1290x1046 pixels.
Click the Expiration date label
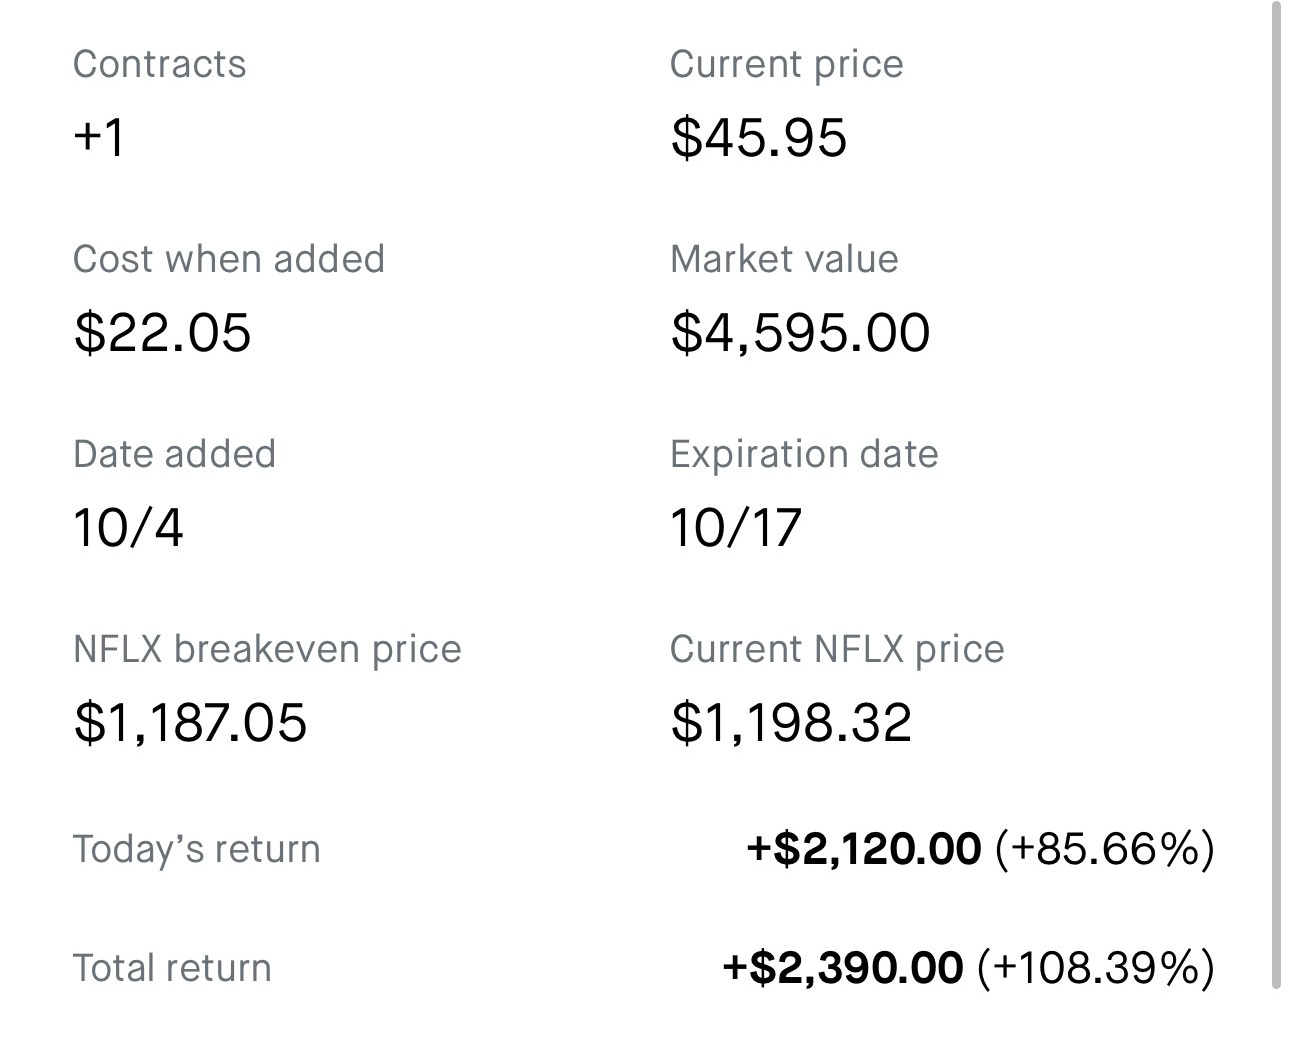(x=804, y=454)
